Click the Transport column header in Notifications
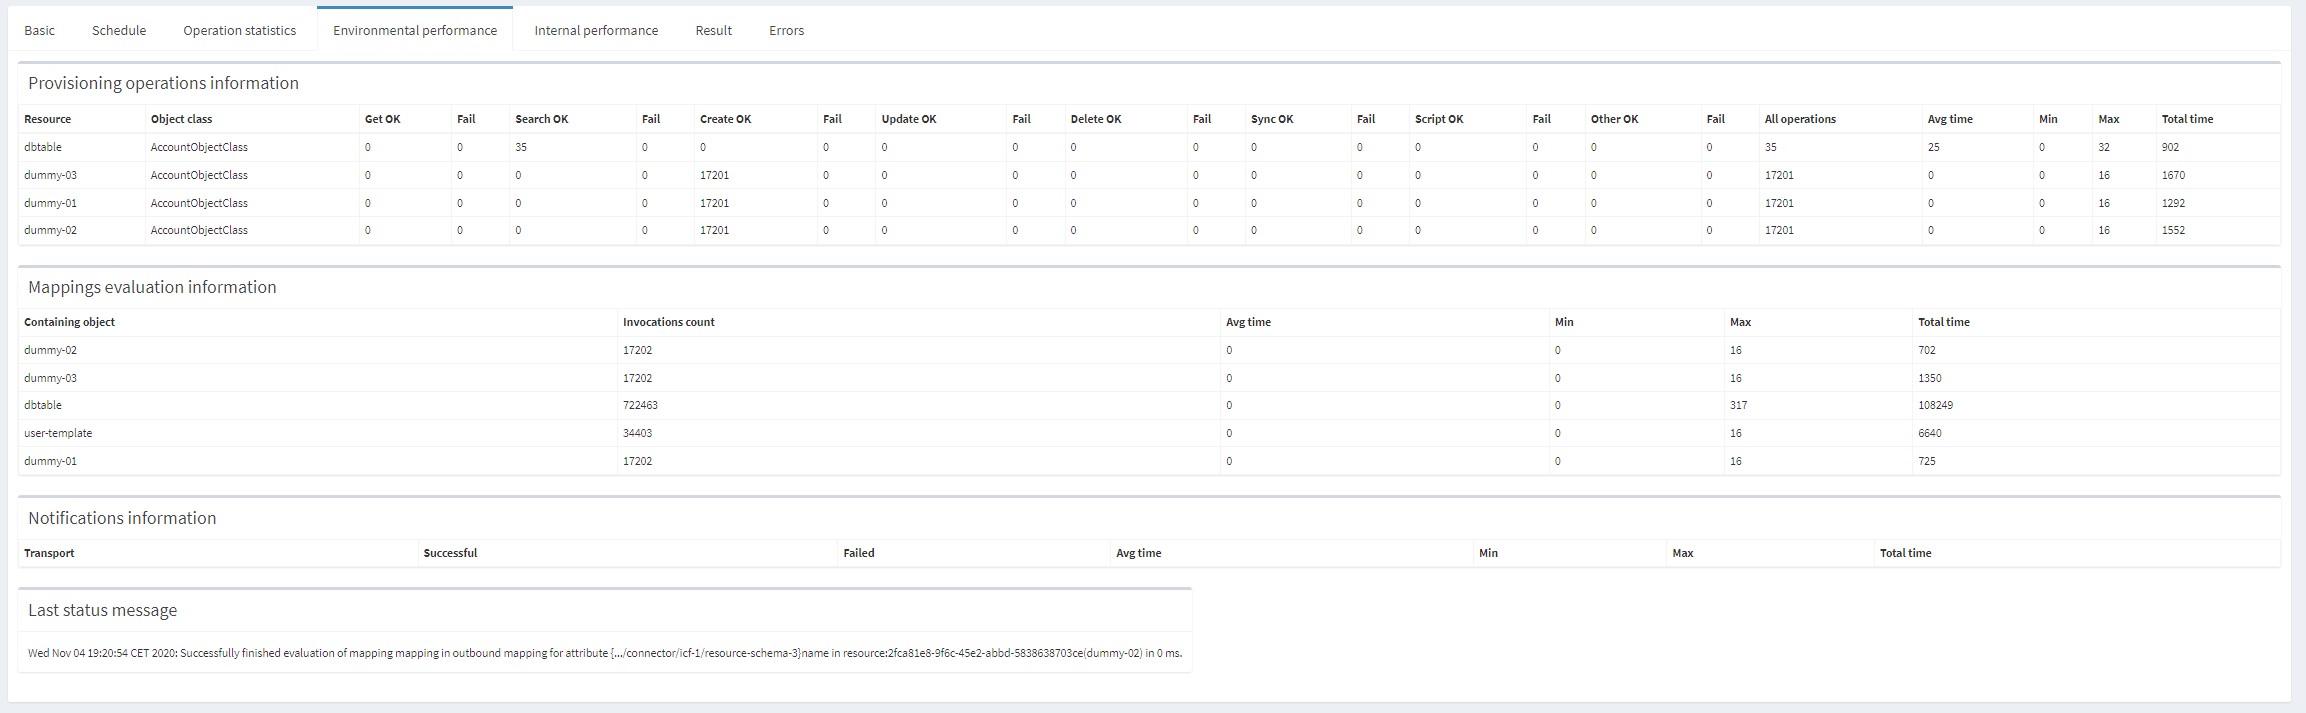This screenshot has width=2306, height=713. (49, 553)
